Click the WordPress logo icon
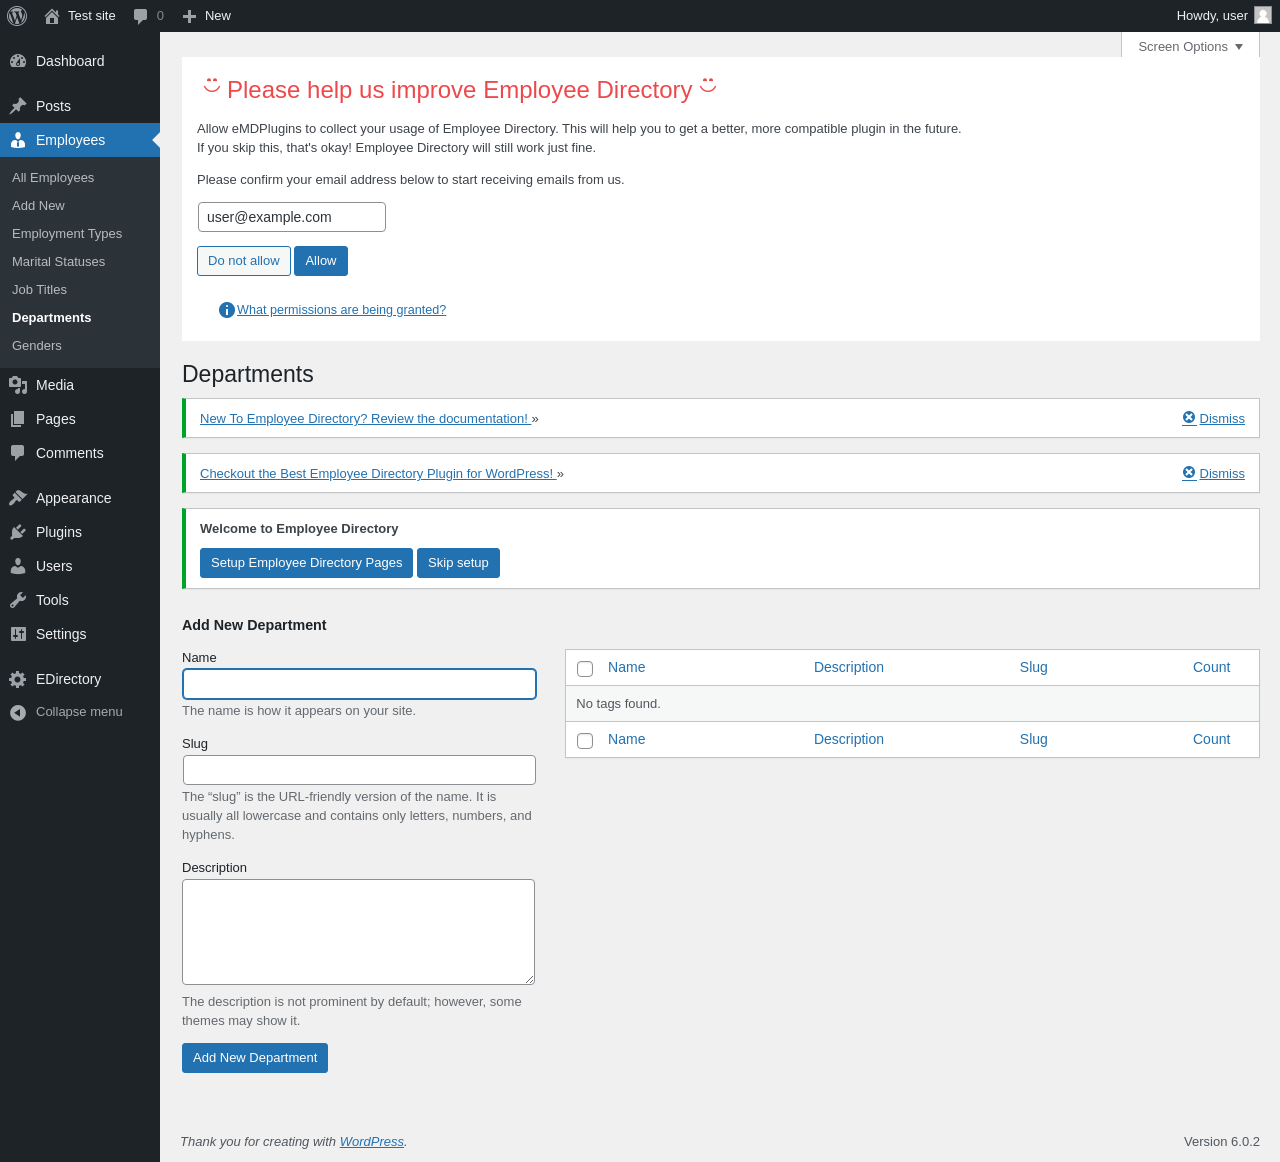This screenshot has height=1162, width=1280. (17, 16)
